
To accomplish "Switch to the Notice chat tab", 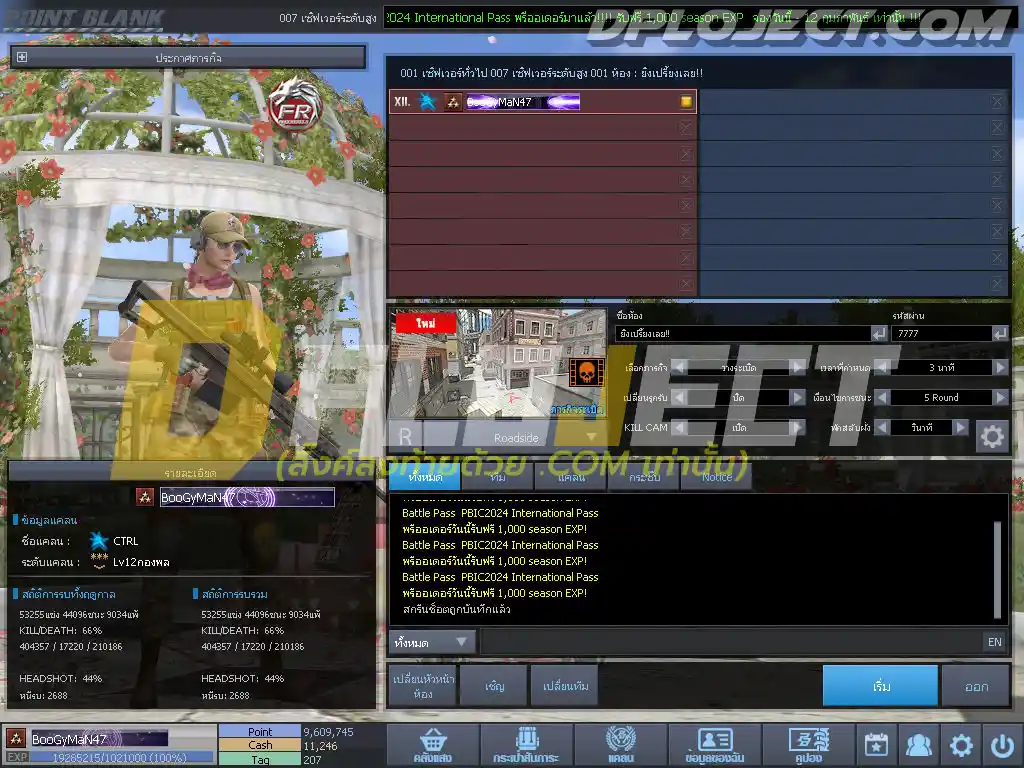I will 716,477.
